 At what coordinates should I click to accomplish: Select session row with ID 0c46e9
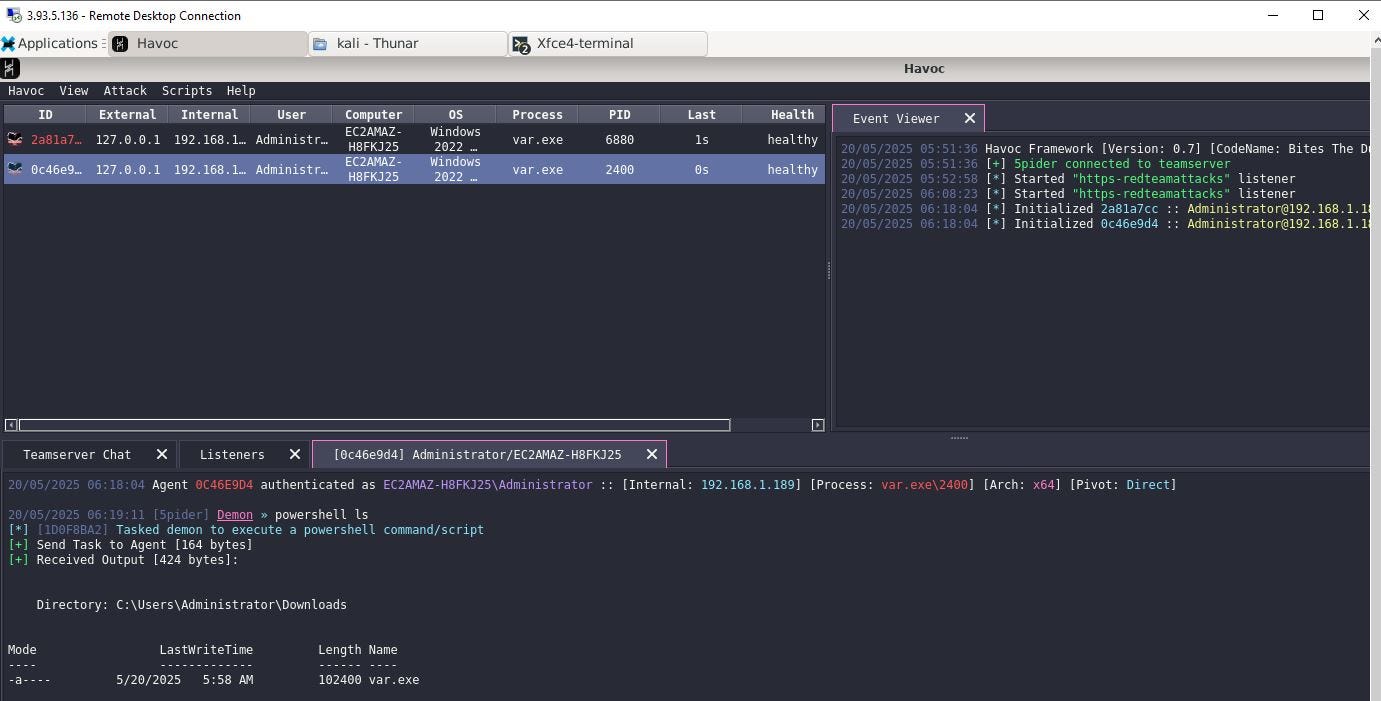click(414, 169)
